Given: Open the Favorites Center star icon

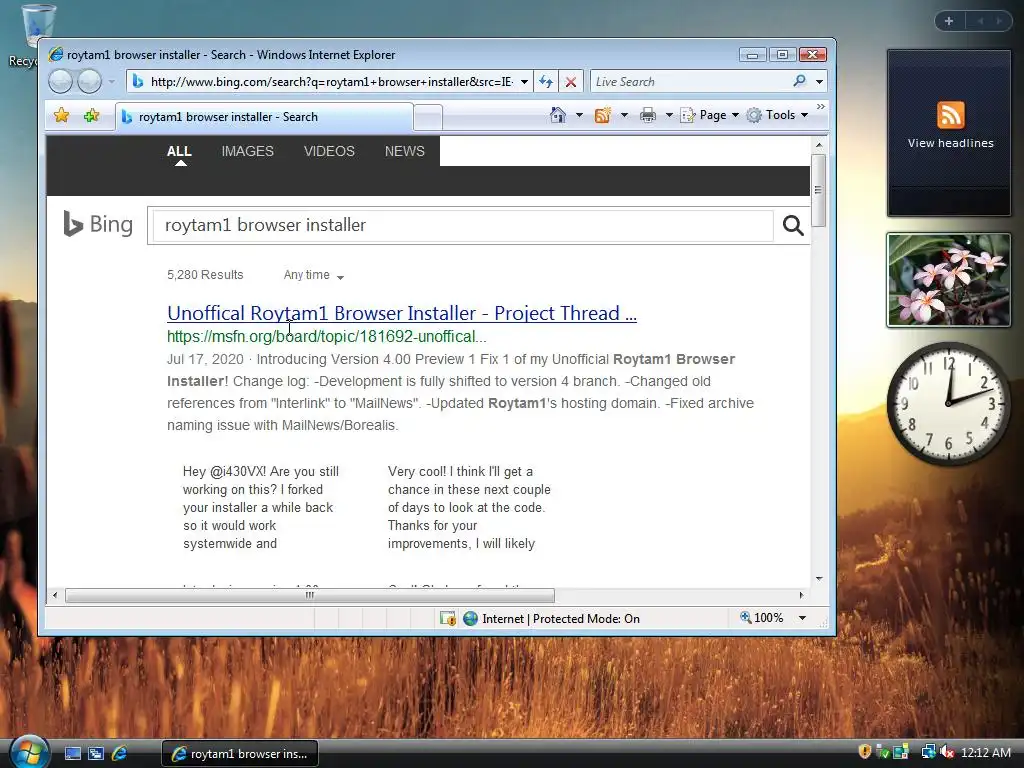Looking at the screenshot, I should (x=61, y=116).
